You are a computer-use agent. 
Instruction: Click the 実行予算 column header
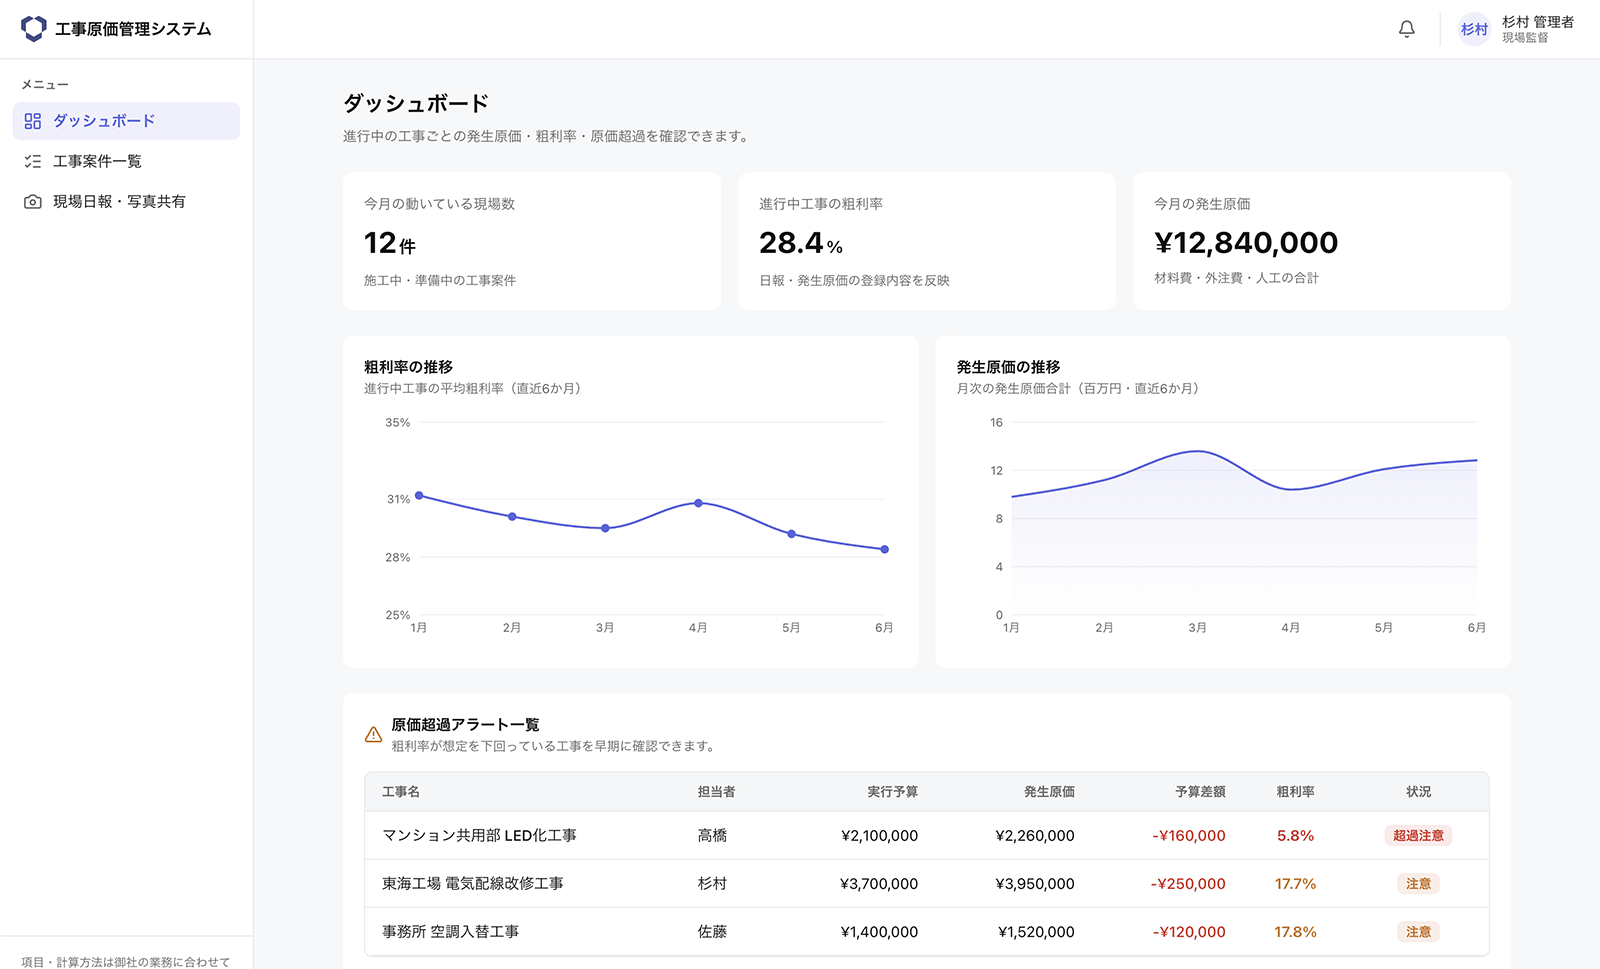pos(892,791)
